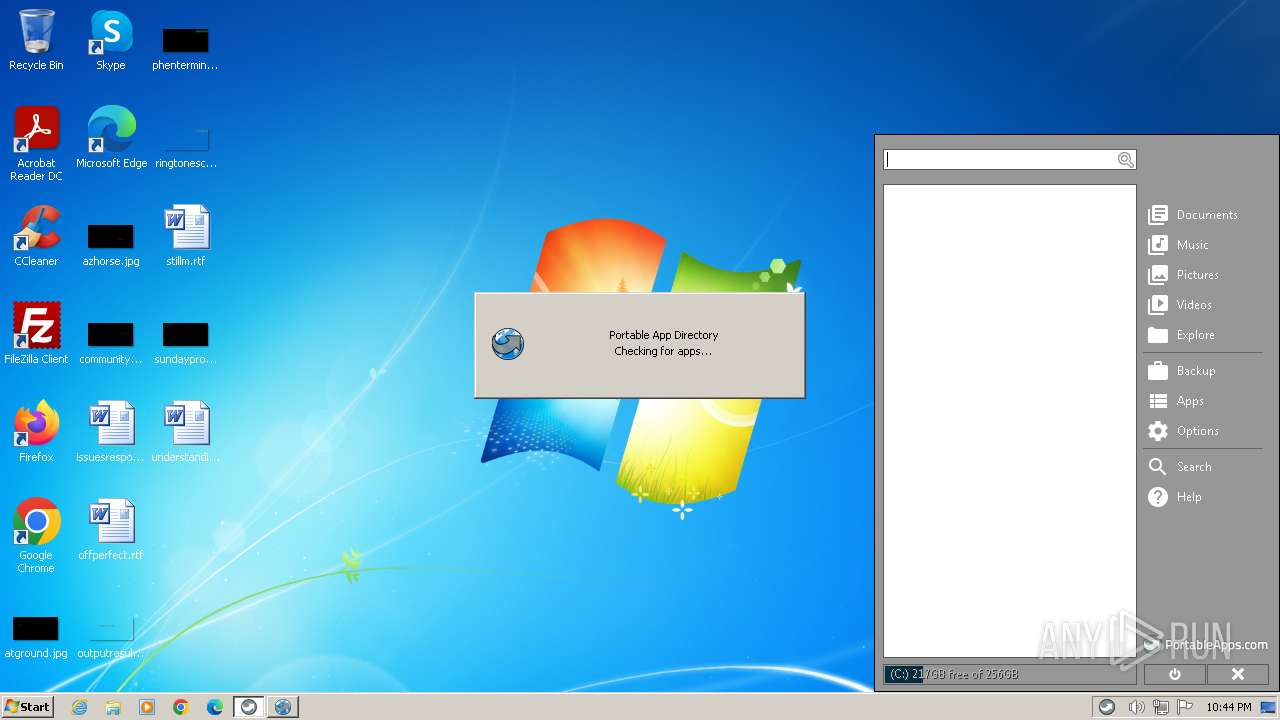Click the magnifier icon inside the search box
1280x720 pixels.
tap(1126, 160)
